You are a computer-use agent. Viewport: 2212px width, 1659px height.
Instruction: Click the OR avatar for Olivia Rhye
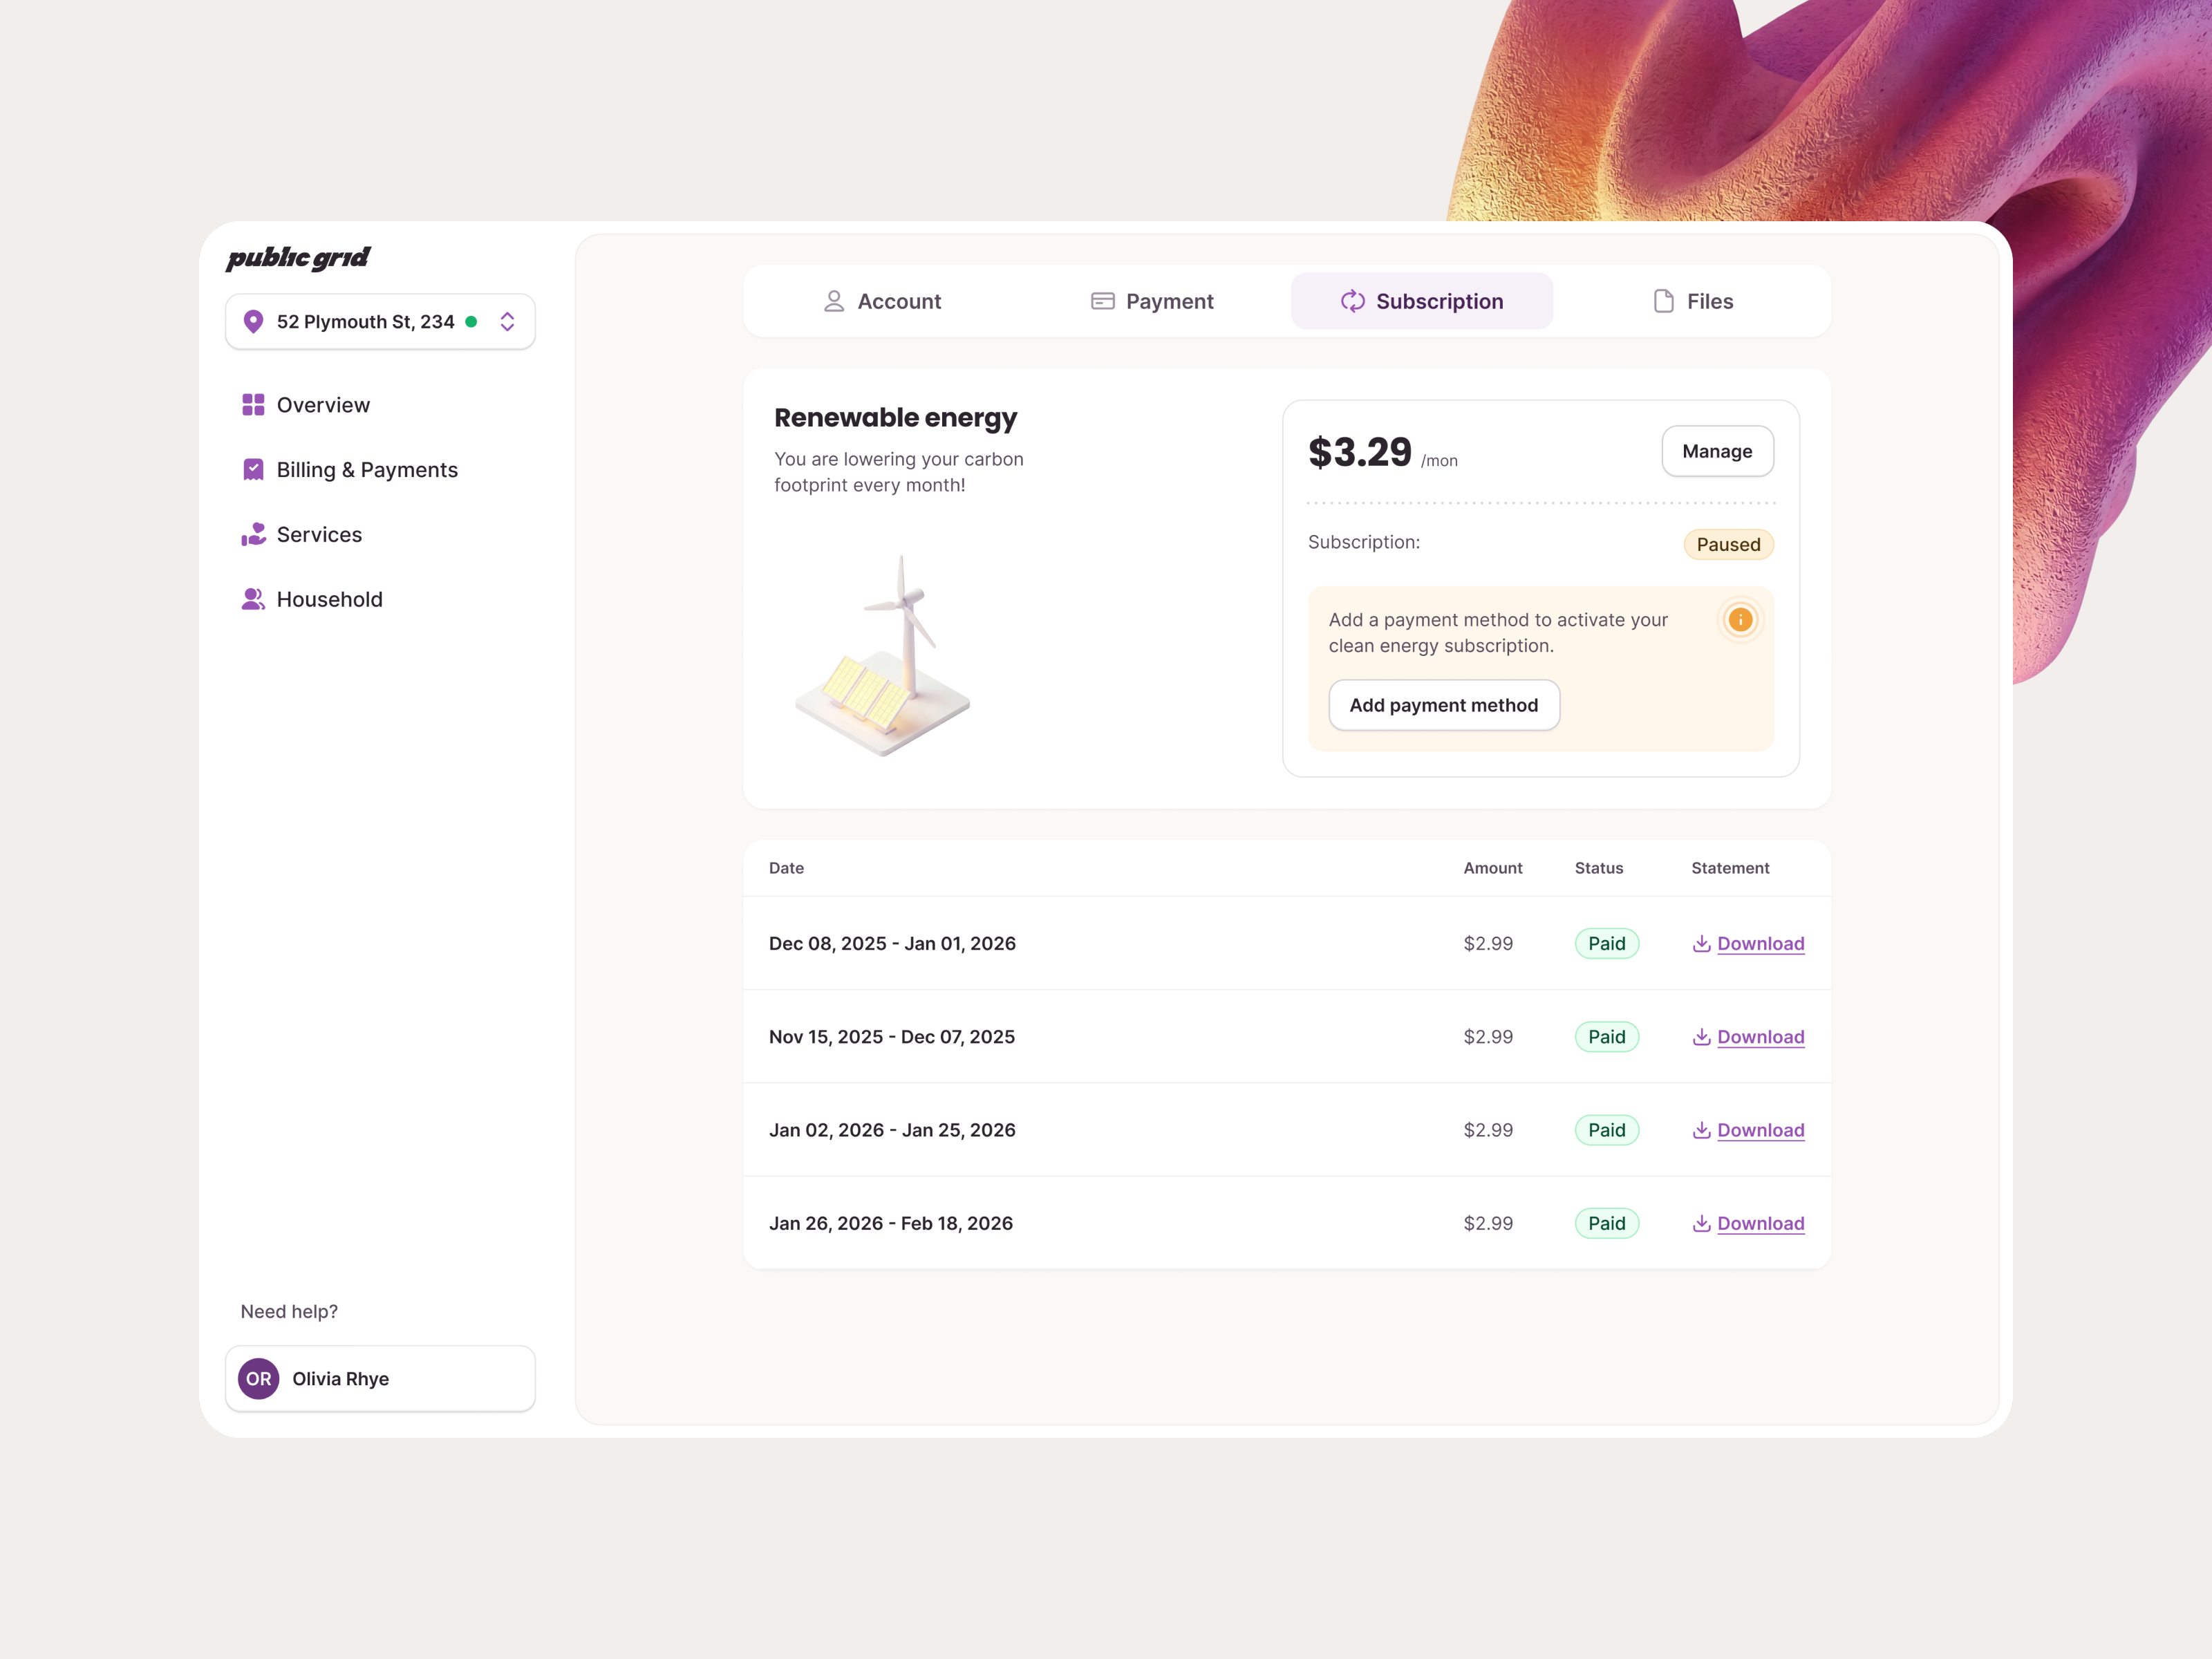(258, 1378)
